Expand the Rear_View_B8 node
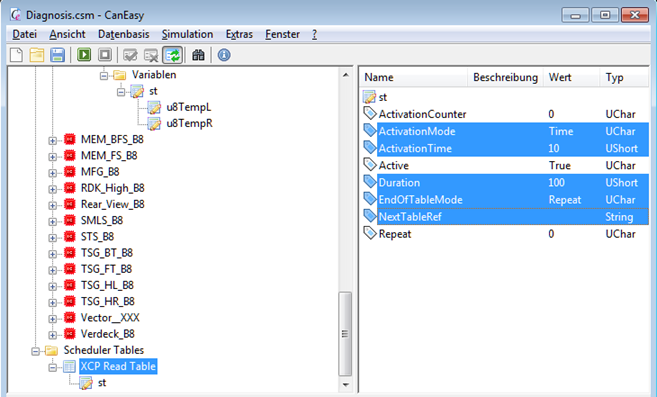The width and height of the screenshot is (657, 397). (x=52, y=205)
